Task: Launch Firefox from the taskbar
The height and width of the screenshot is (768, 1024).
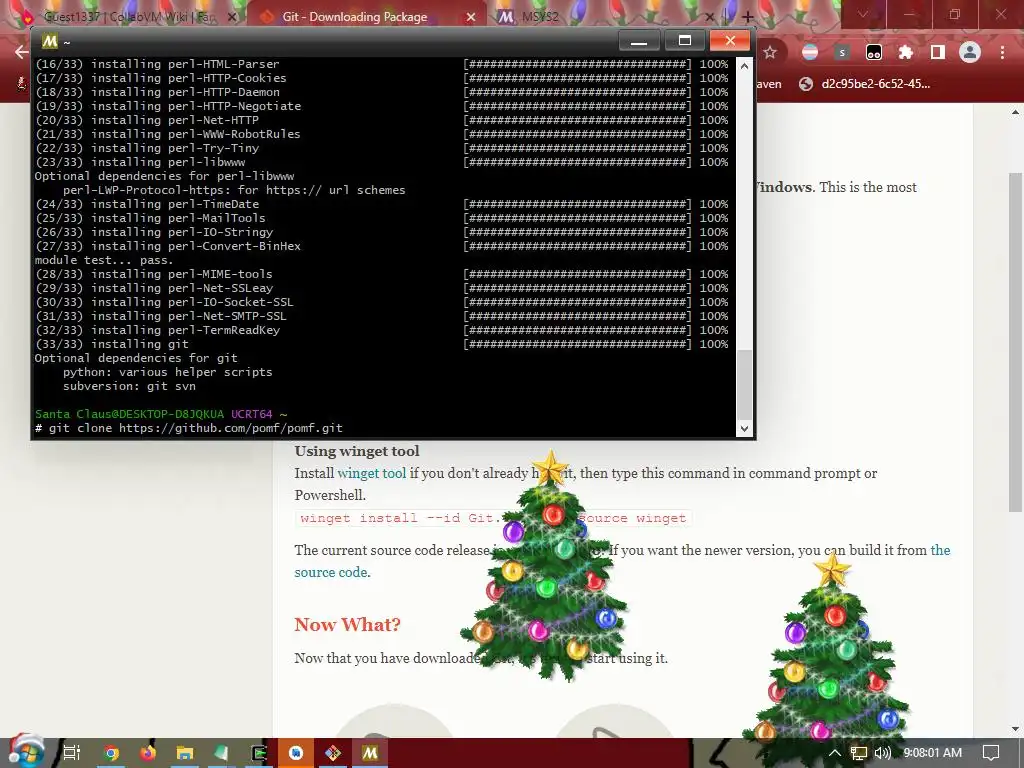Action: click(x=148, y=753)
